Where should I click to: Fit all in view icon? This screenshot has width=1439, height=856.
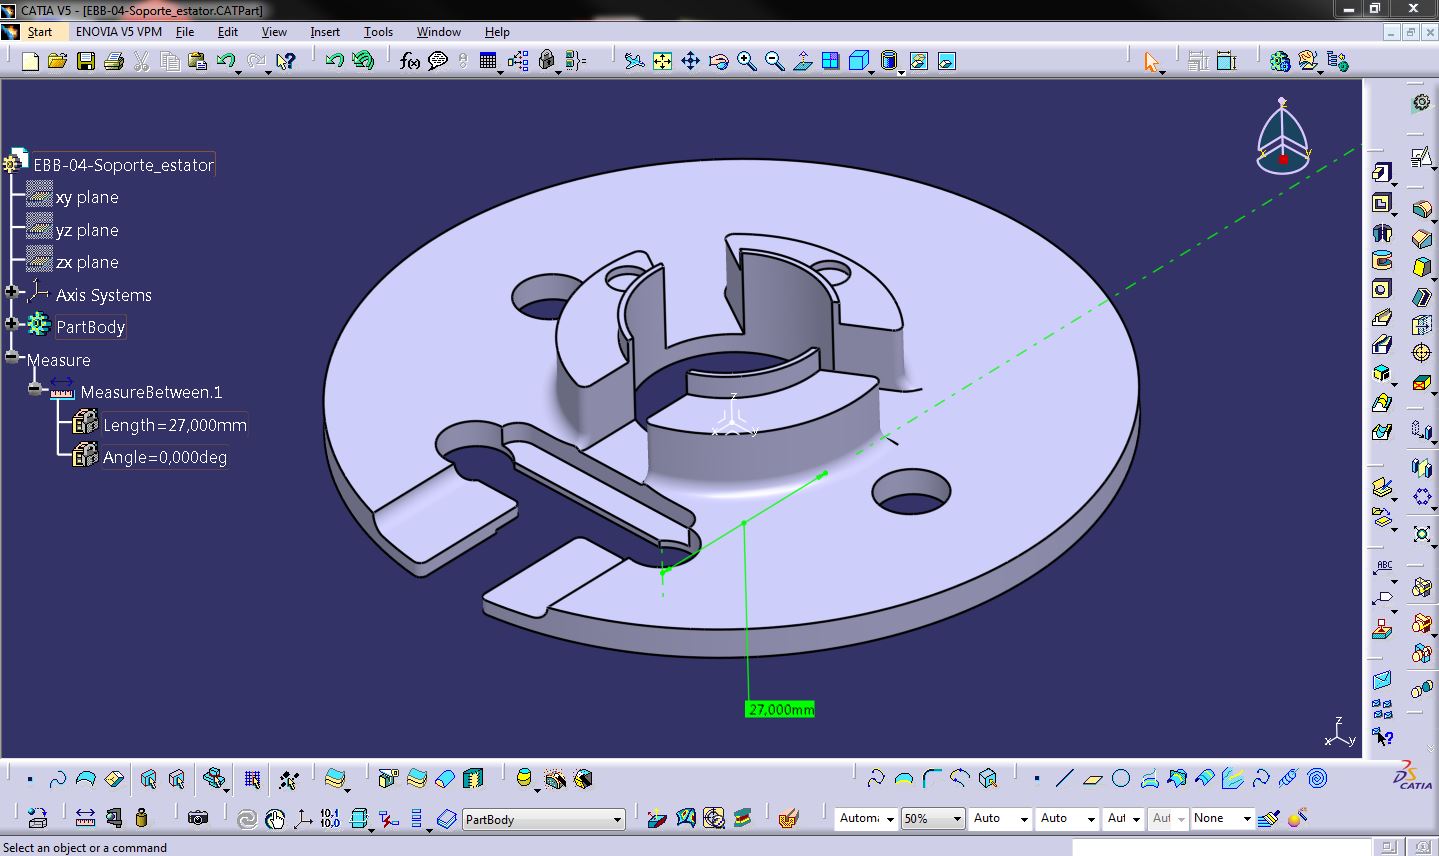tap(662, 61)
